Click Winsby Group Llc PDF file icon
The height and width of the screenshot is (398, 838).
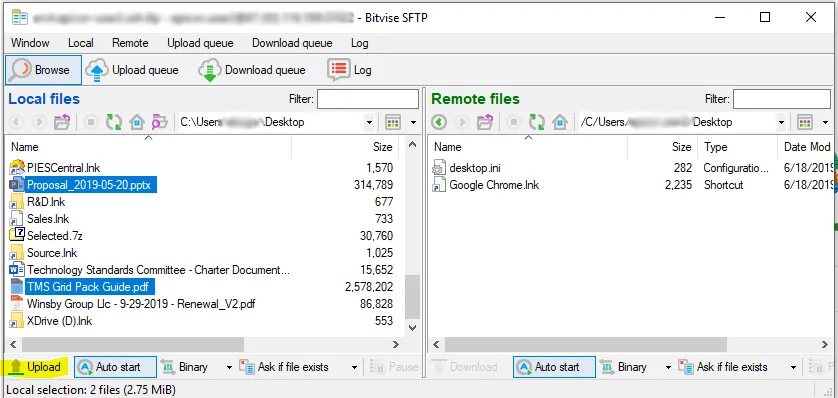click(17, 304)
